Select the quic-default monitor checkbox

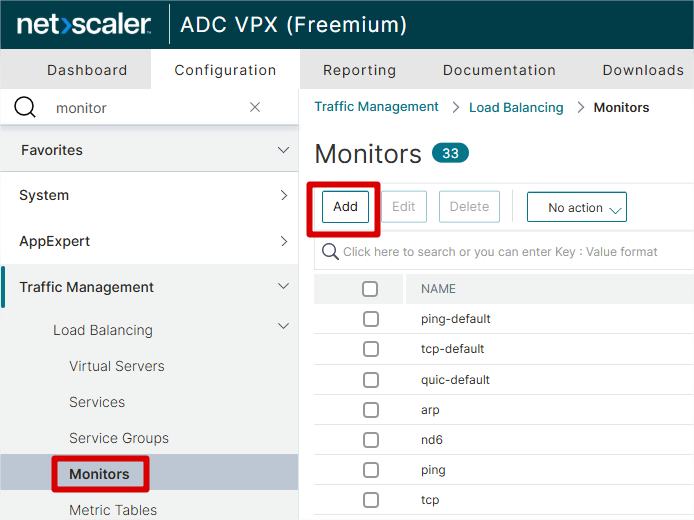pyautogui.click(x=370, y=380)
